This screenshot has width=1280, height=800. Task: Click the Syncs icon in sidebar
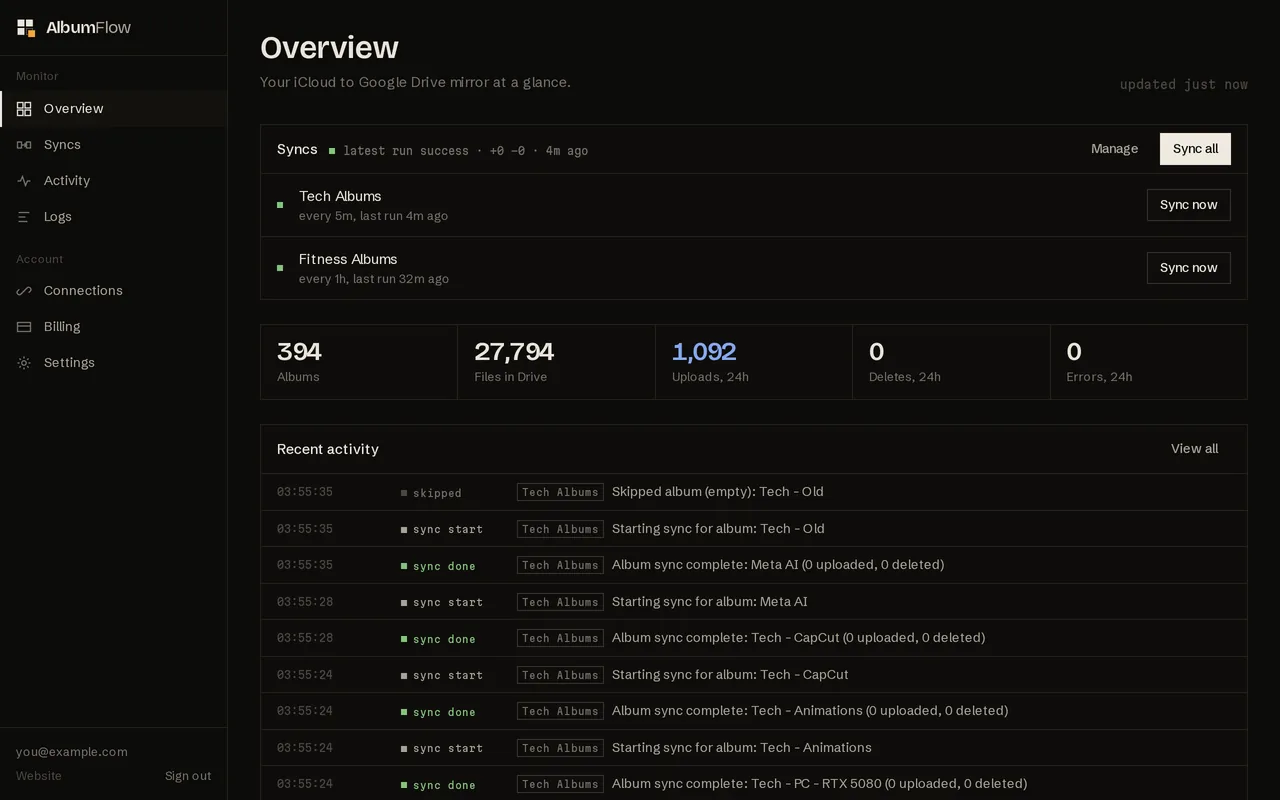pyautogui.click(x=24, y=145)
